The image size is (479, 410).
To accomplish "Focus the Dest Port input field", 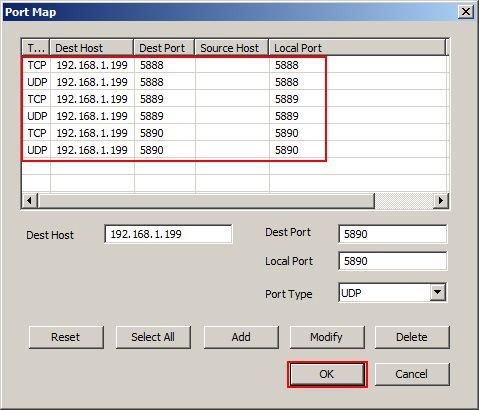I will coord(392,234).
